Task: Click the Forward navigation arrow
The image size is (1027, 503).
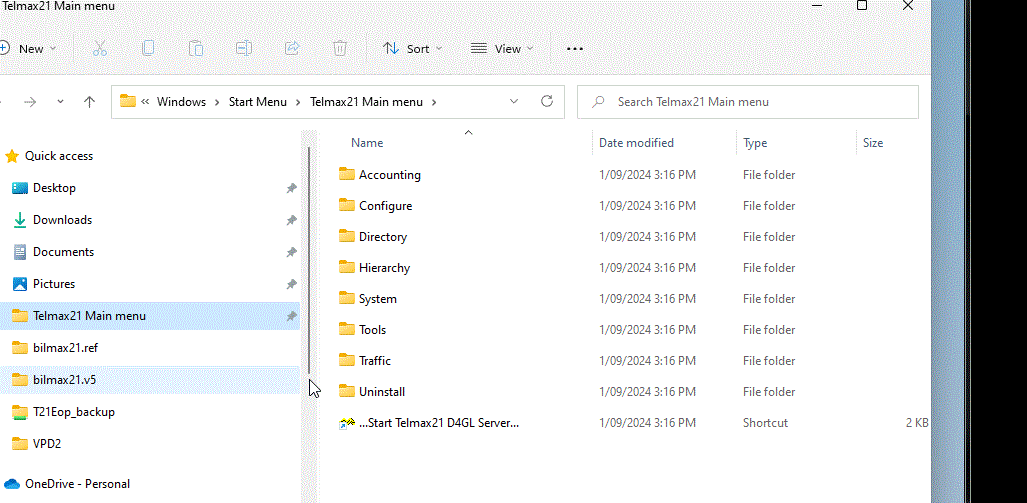Action: 29,102
